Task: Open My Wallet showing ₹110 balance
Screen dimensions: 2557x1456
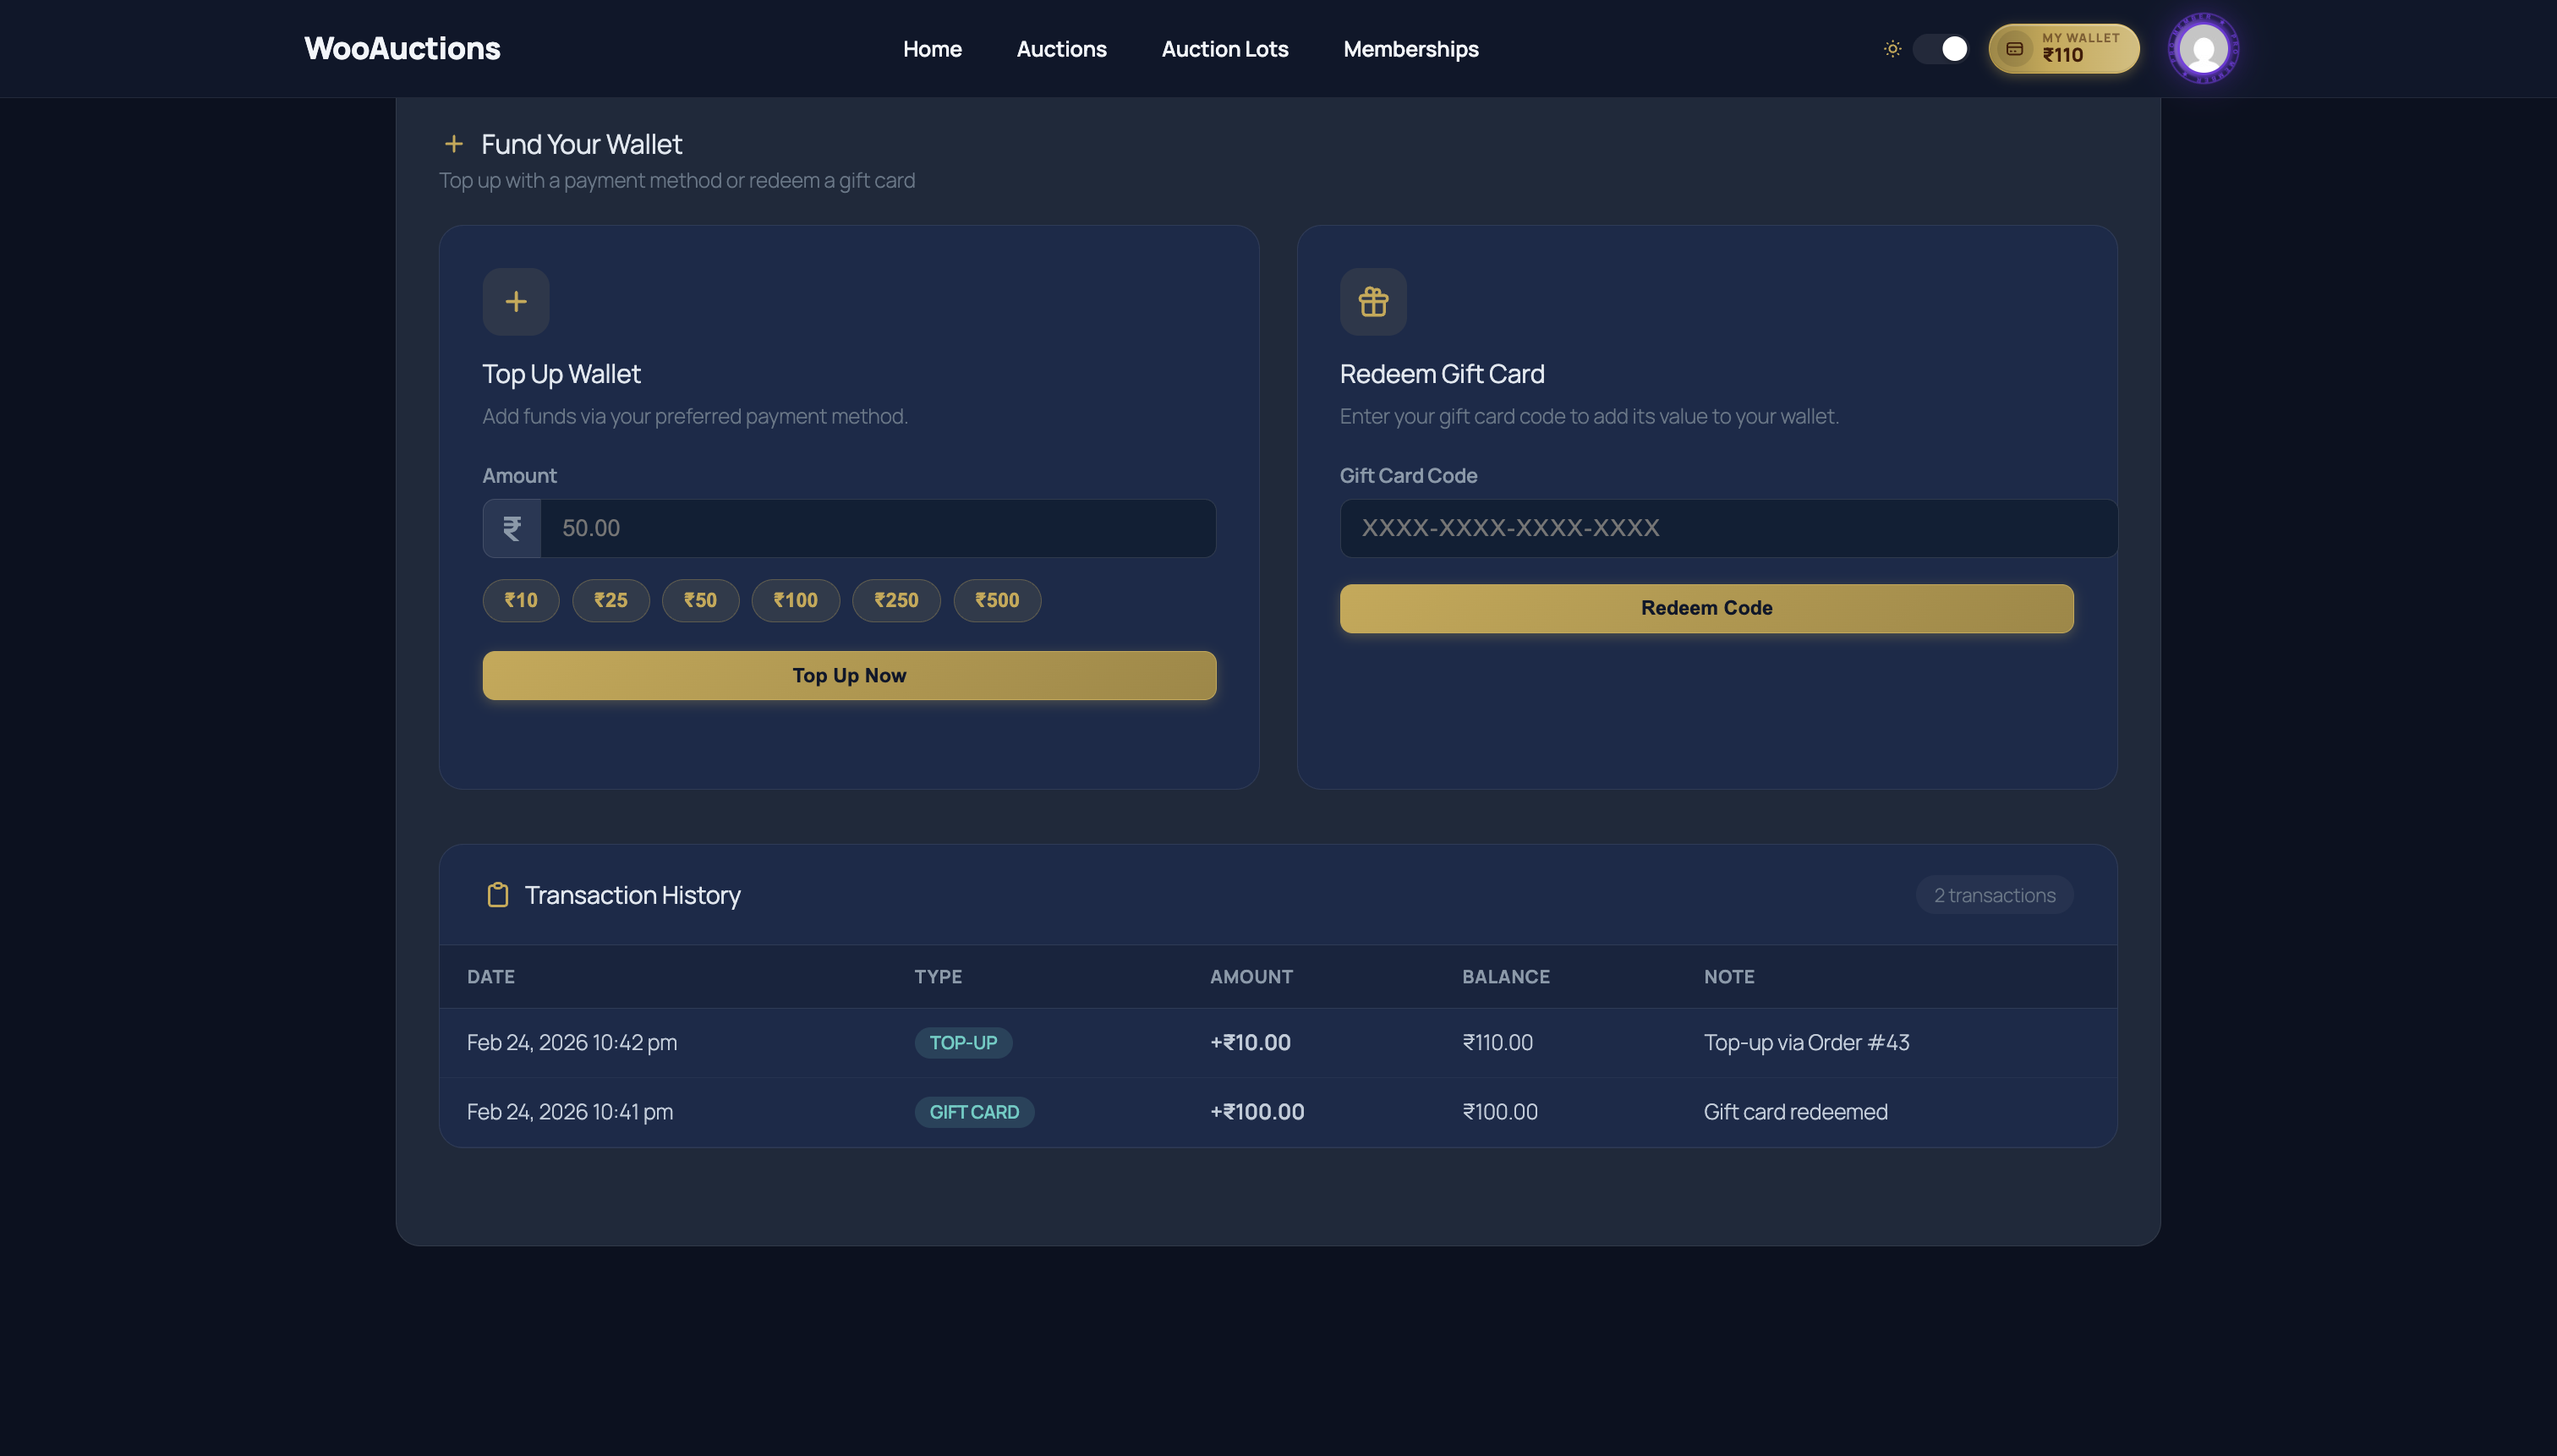Action: (2063, 47)
